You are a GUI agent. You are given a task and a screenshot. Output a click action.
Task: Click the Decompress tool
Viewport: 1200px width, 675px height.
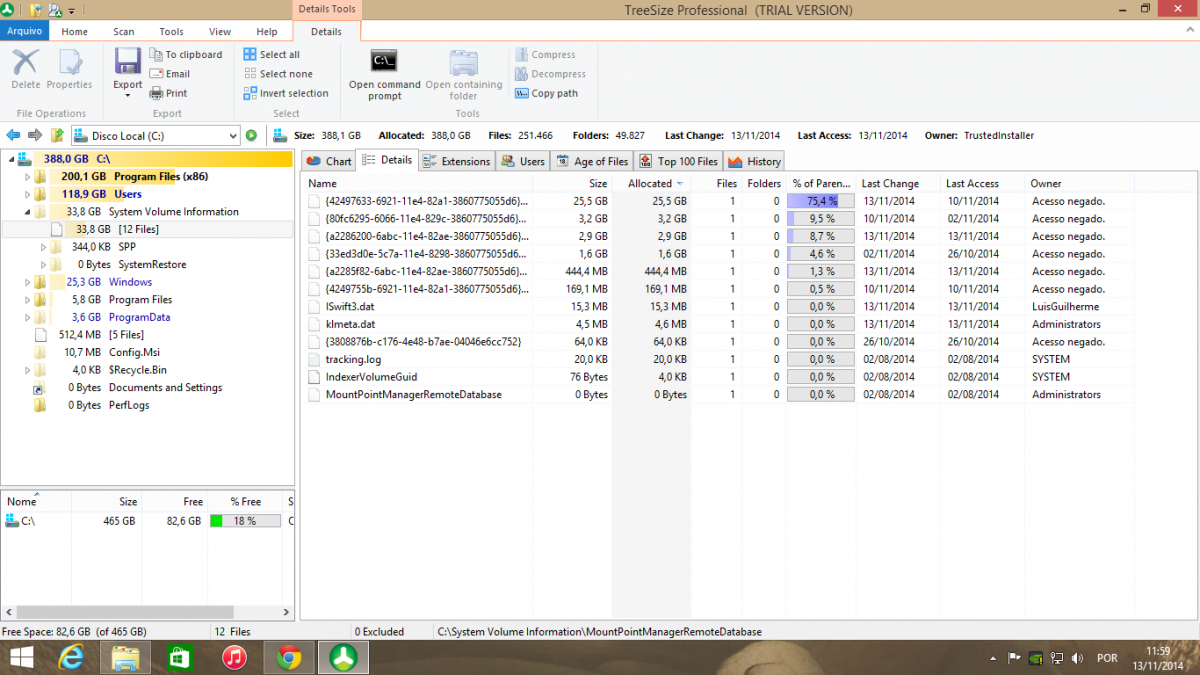tap(551, 74)
